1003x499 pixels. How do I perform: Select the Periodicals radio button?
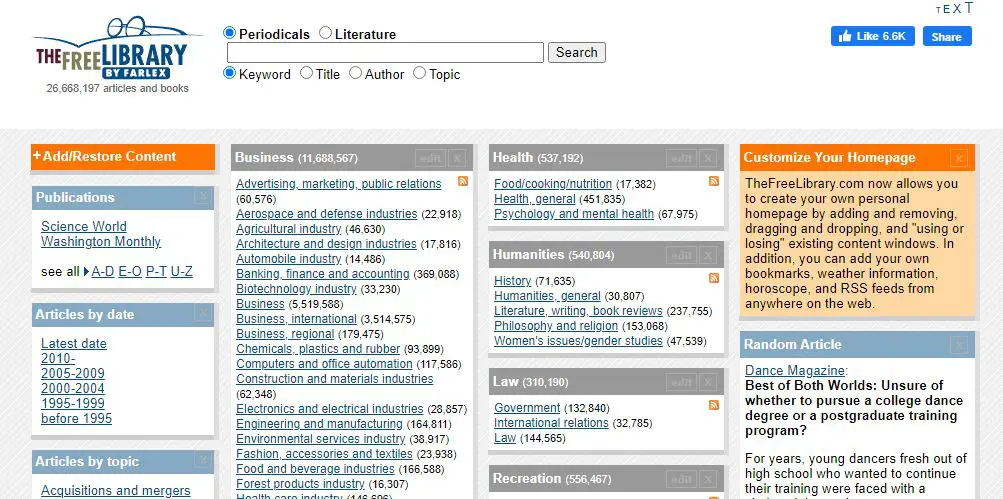[x=229, y=33]
